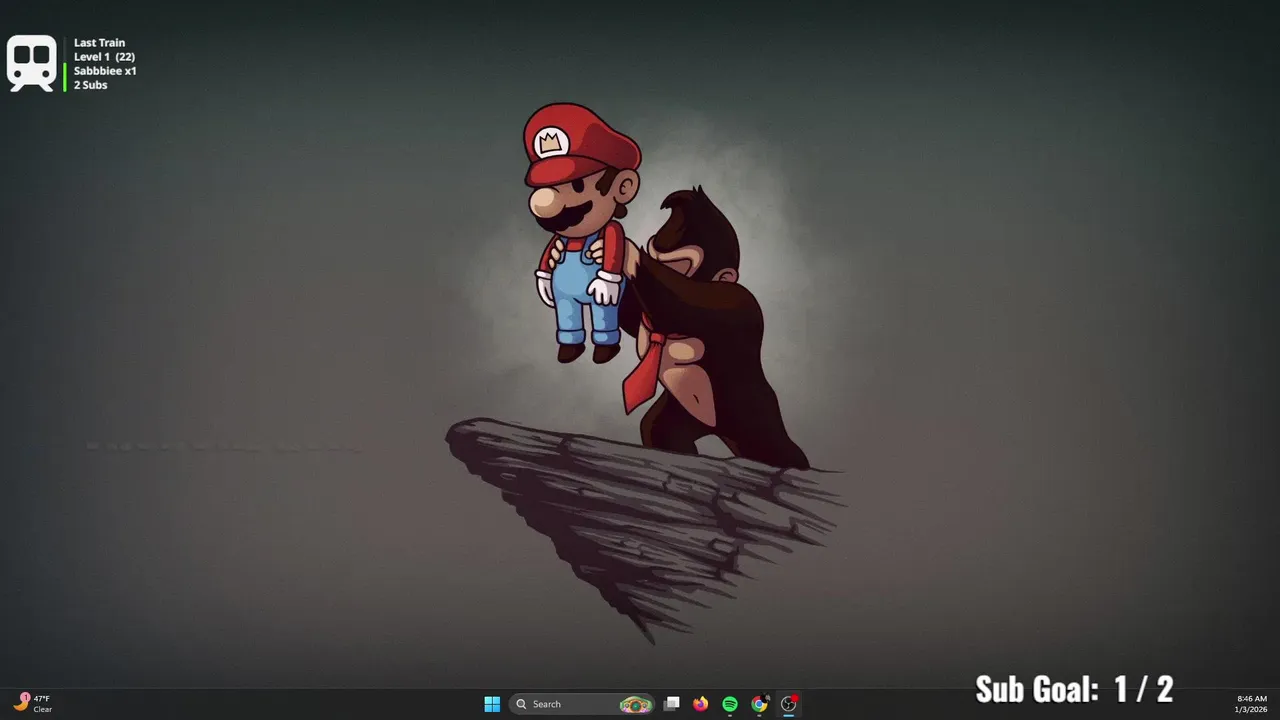1280x720 pixels.
Task: Open the search highlight image in Search box
Action: point(635,704)
